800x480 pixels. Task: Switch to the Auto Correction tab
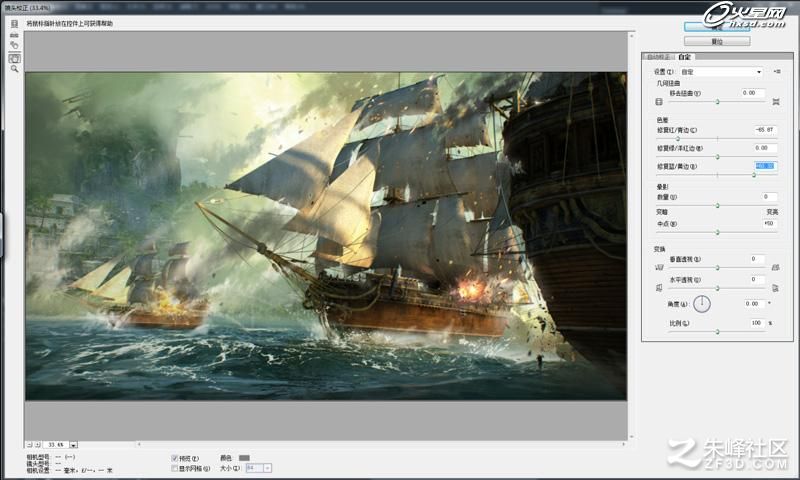pyautogui.click(x=658, y=57)
